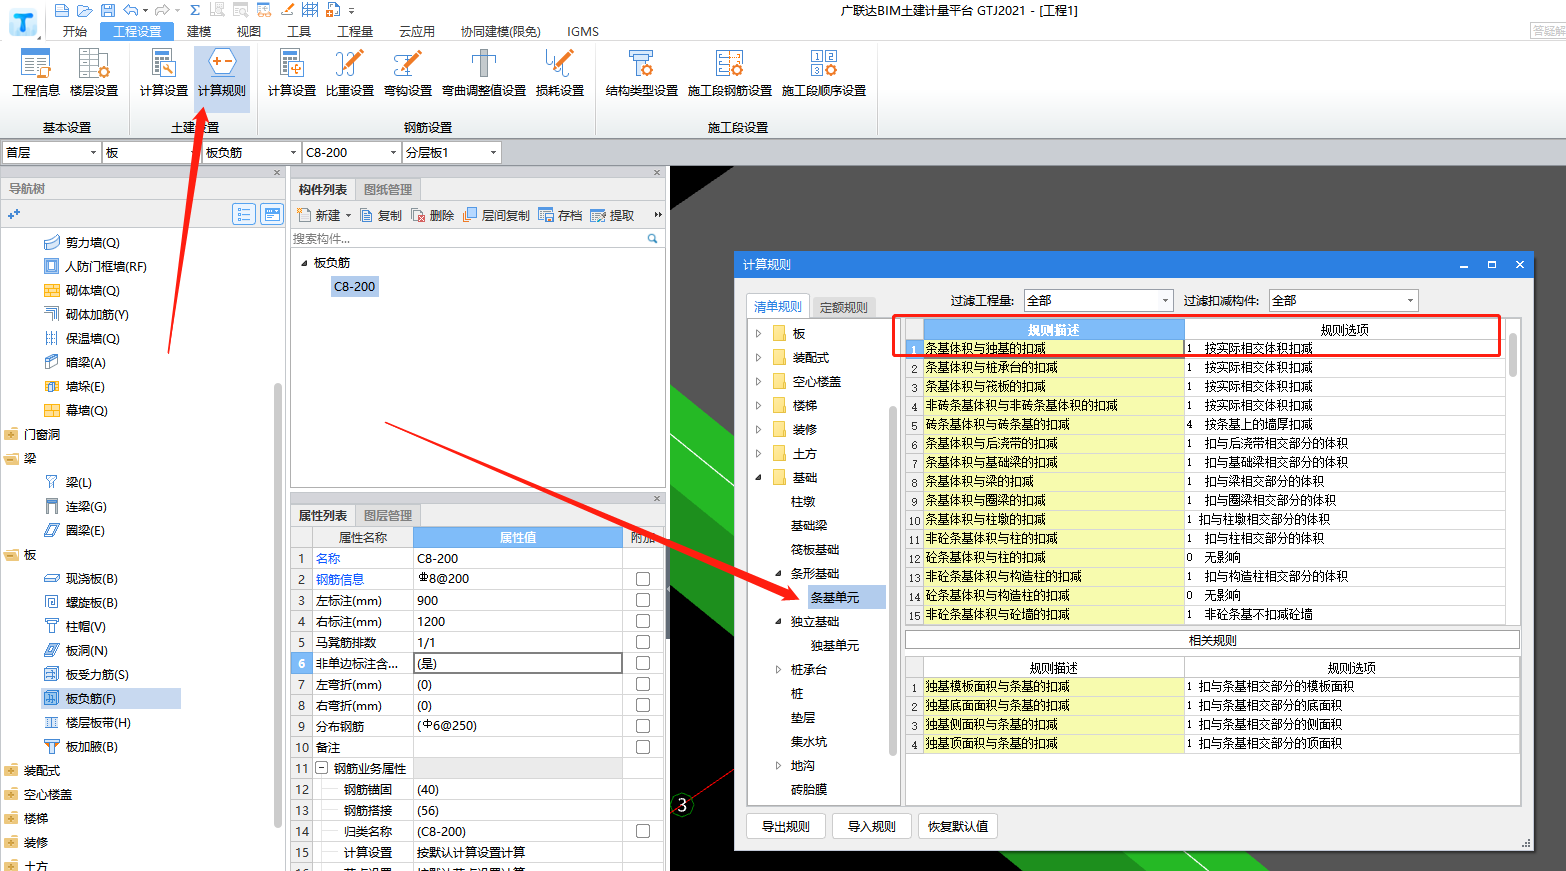This screenshot has width=1566, height=871.
Task: Open 结构类型设置 tool
Action: pyautogui.click(x=642, y=73)
